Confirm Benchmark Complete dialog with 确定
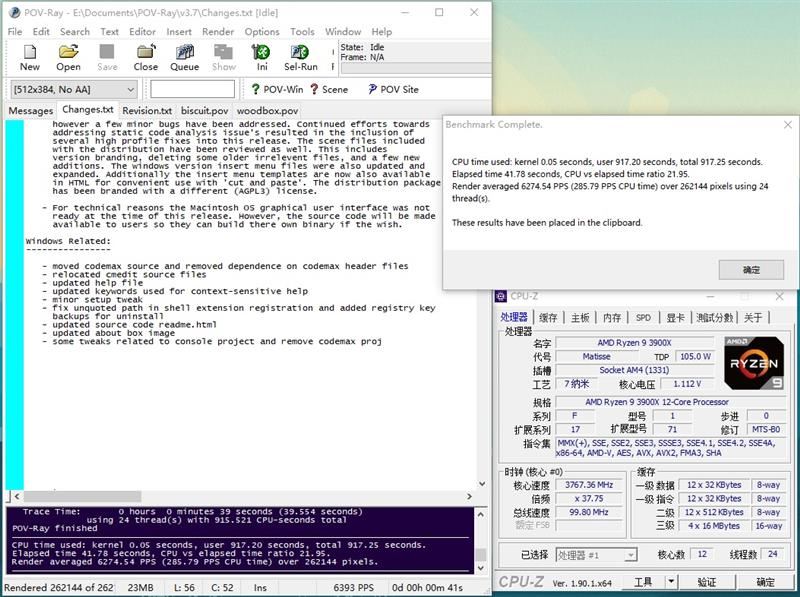800x597 pixels. click(x=751, y=269)
